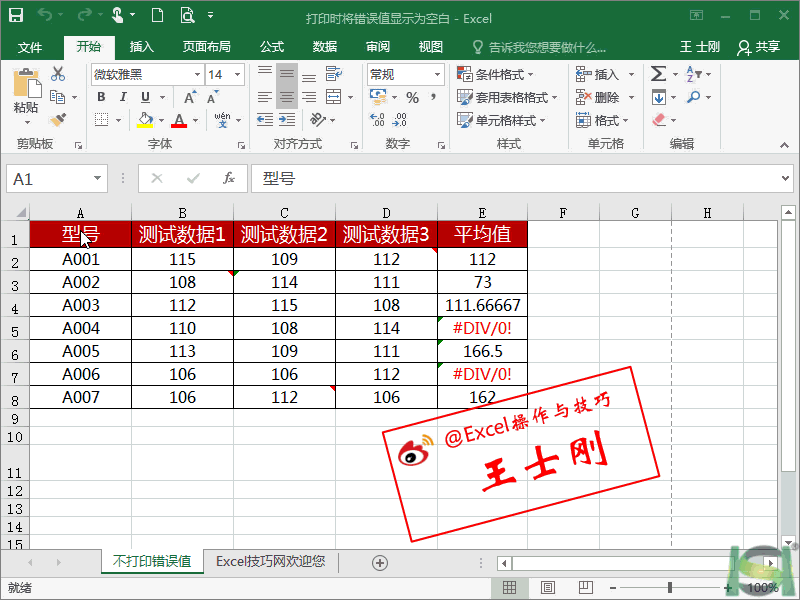The image size is (800, 600).
Task: Select the Format Painter brush
Action: pyautogui.click(x=58, y=120)
